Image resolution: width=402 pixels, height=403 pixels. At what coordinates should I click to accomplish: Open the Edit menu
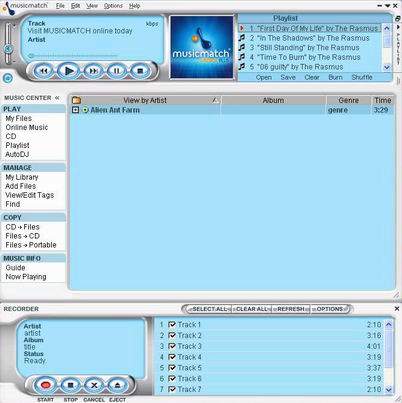coord(75,6)
